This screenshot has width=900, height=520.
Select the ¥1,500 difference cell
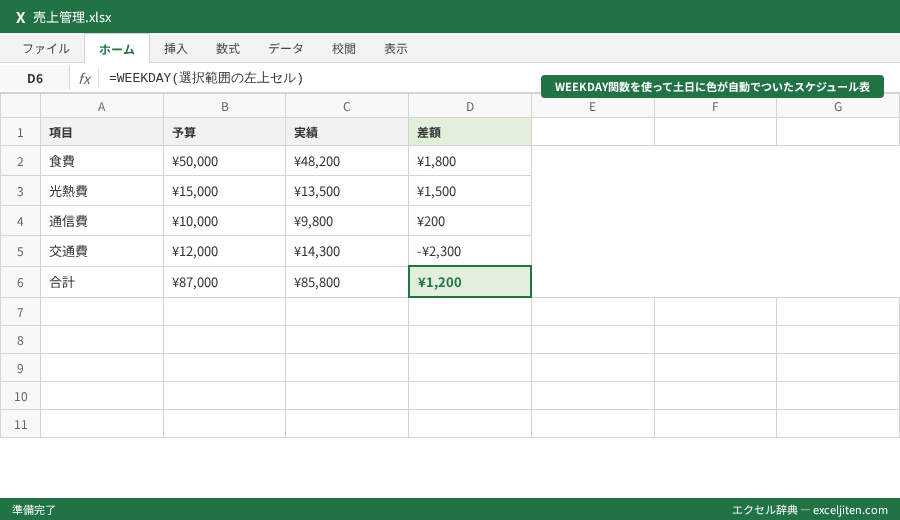pos(470,191)
